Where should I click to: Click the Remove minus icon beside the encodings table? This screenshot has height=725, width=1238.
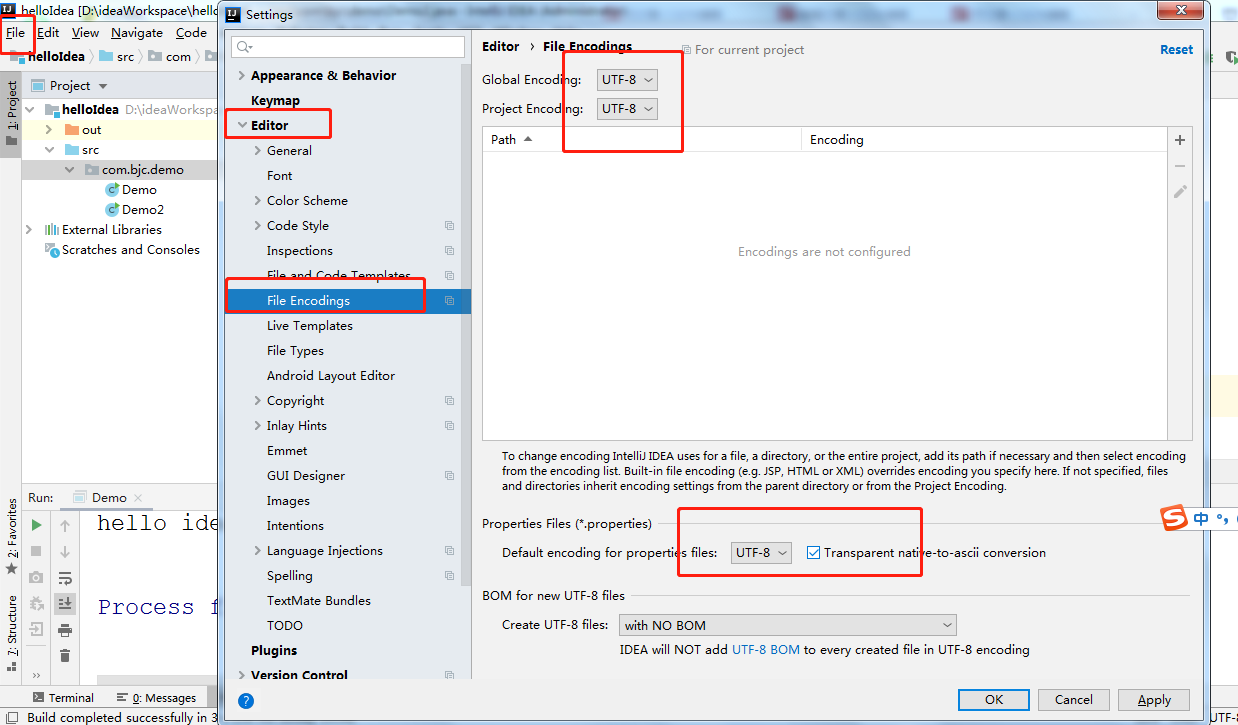point(1180,166)
